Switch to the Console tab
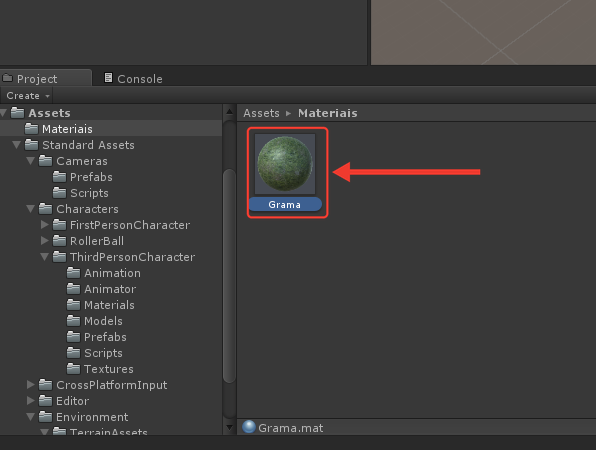The height and width of the screenshot is (450, 596). [133, 79]
